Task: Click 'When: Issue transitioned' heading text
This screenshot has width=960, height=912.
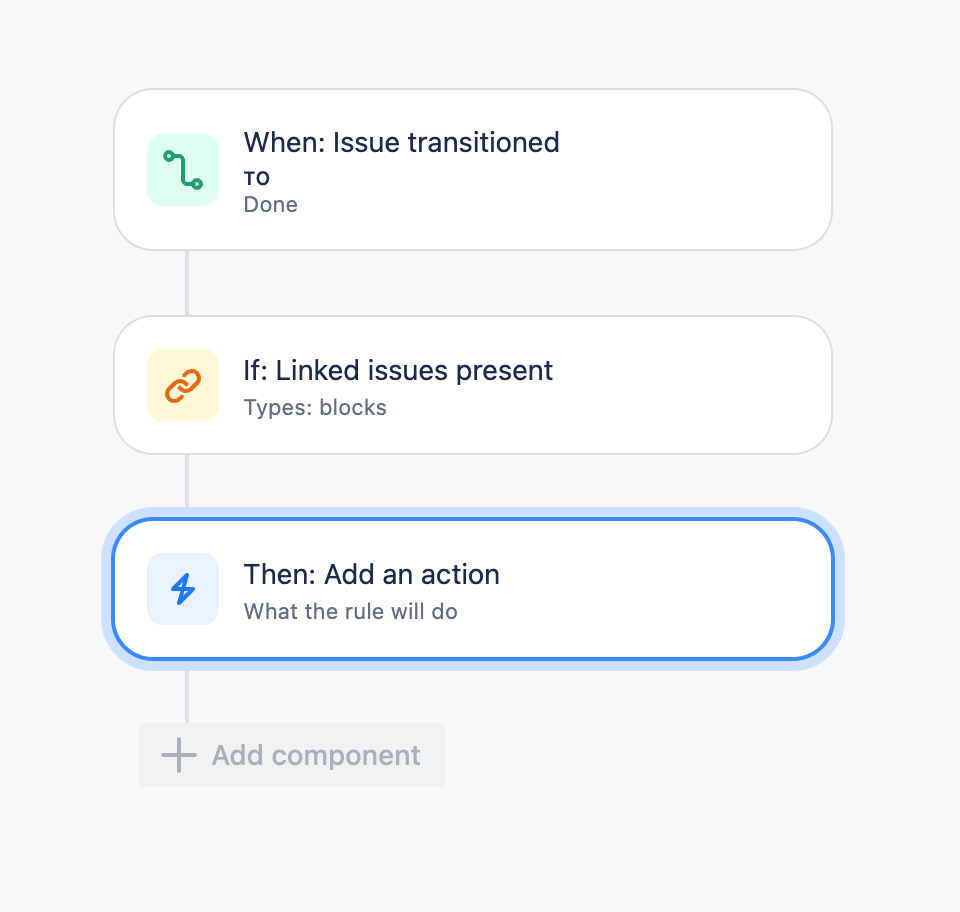Action: point(401,143)
